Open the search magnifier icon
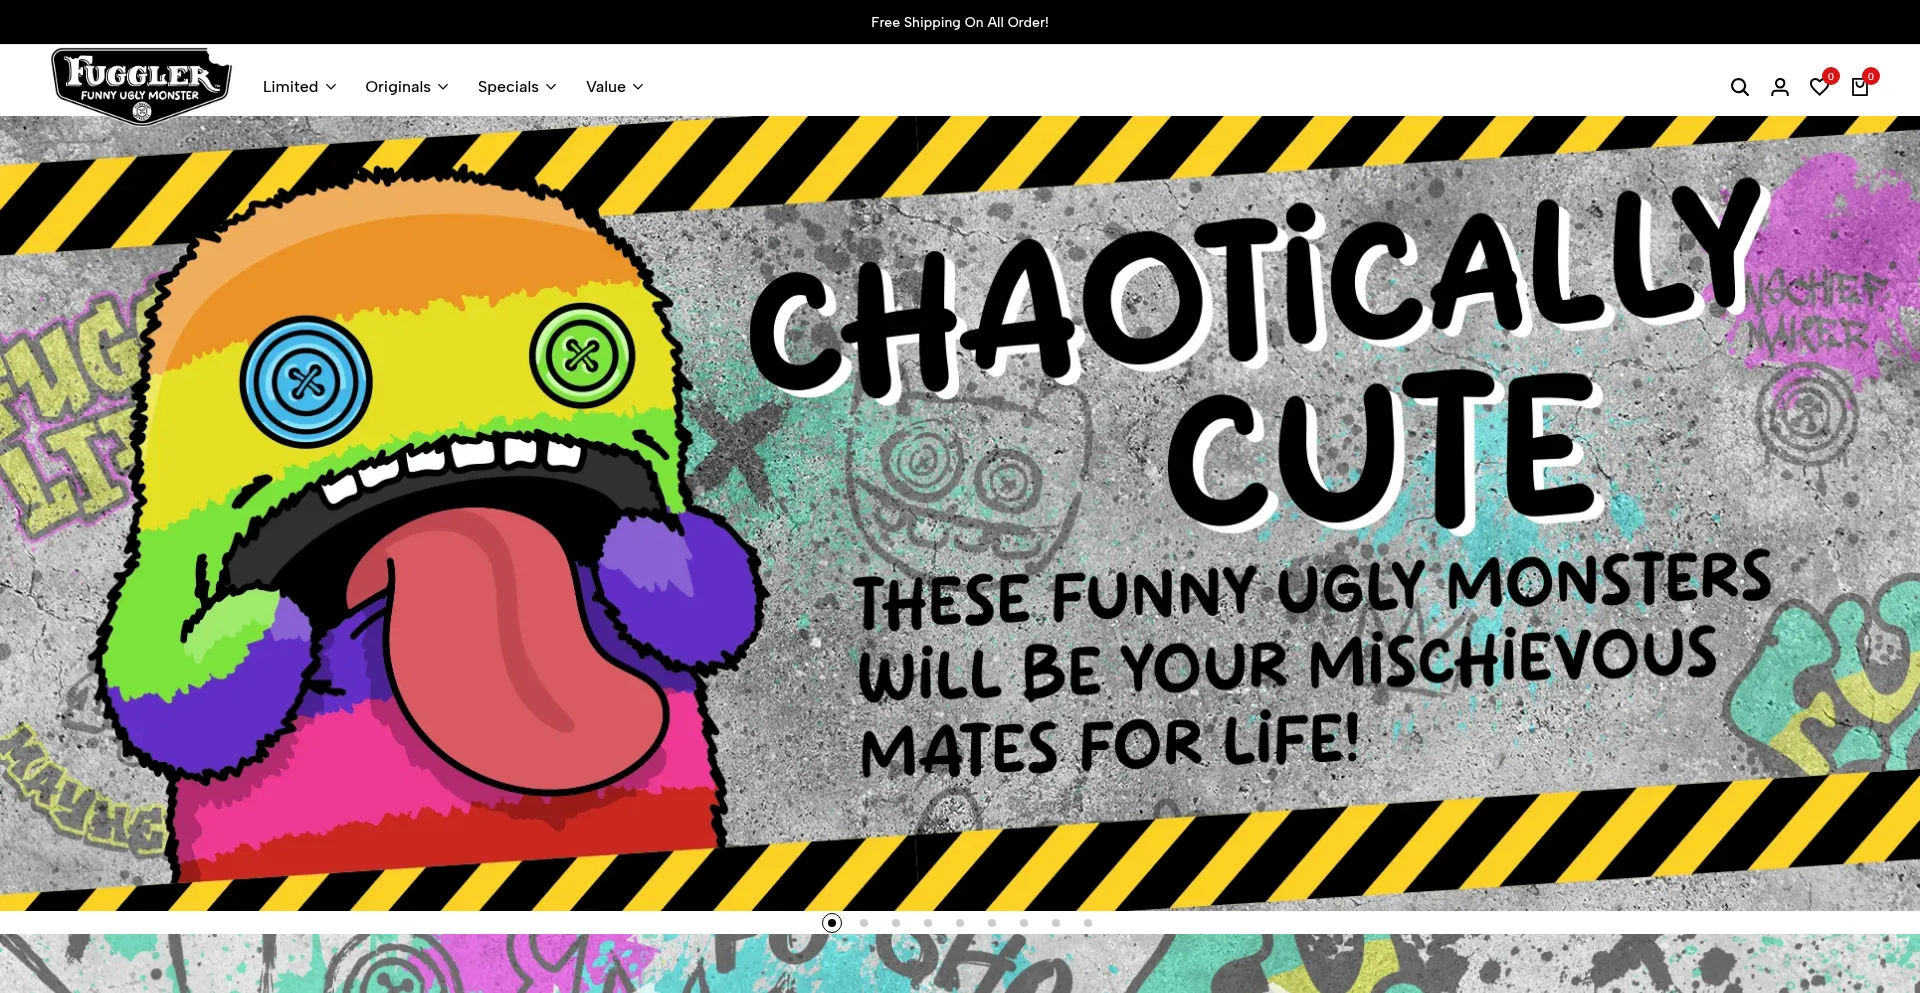 pyautogui.click(x=1739, y=87)
